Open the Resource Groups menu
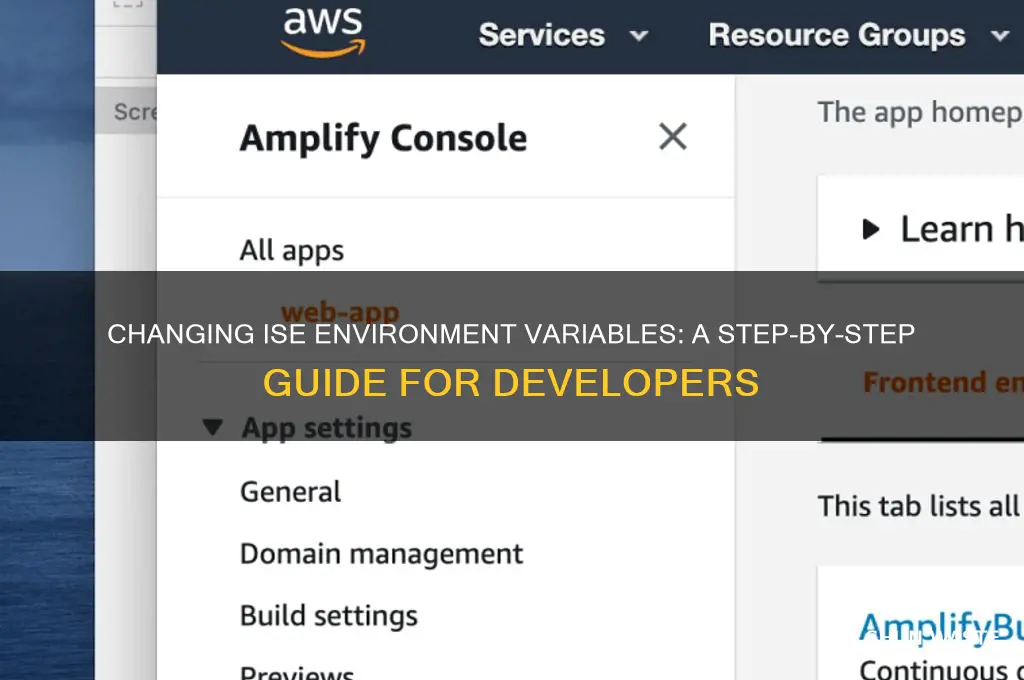Image resolution: width=1024 pixels, height=680 pixels. [837, 35]
